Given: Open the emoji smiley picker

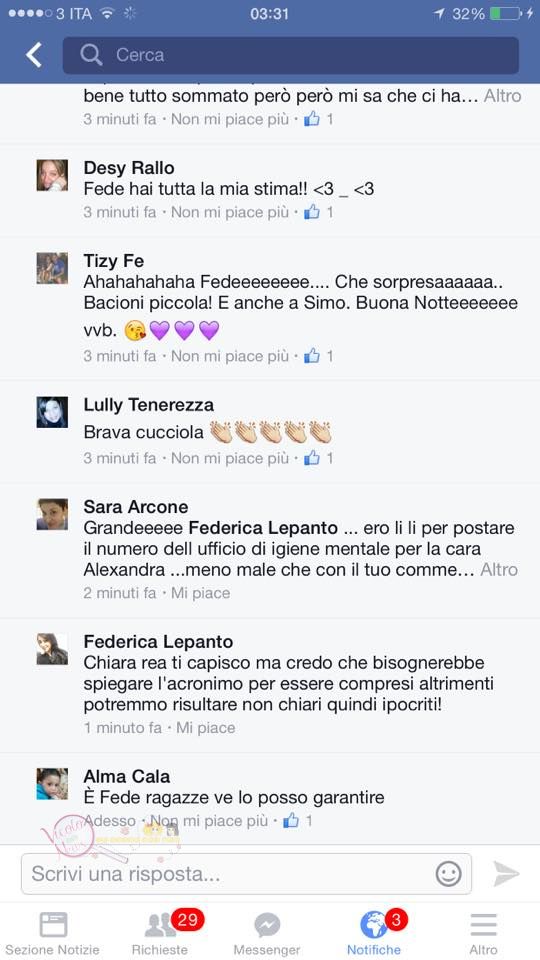Looking at the screenshot, I should [x=448, y=873].
